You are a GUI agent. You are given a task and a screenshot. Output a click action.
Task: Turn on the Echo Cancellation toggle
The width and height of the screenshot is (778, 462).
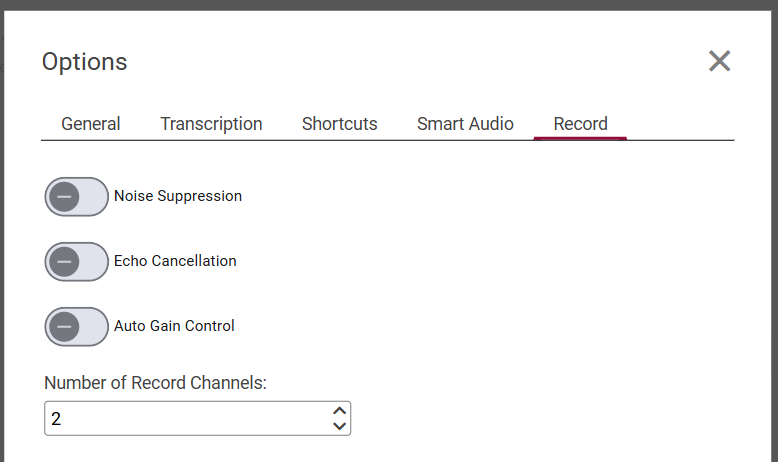[76, 262]
